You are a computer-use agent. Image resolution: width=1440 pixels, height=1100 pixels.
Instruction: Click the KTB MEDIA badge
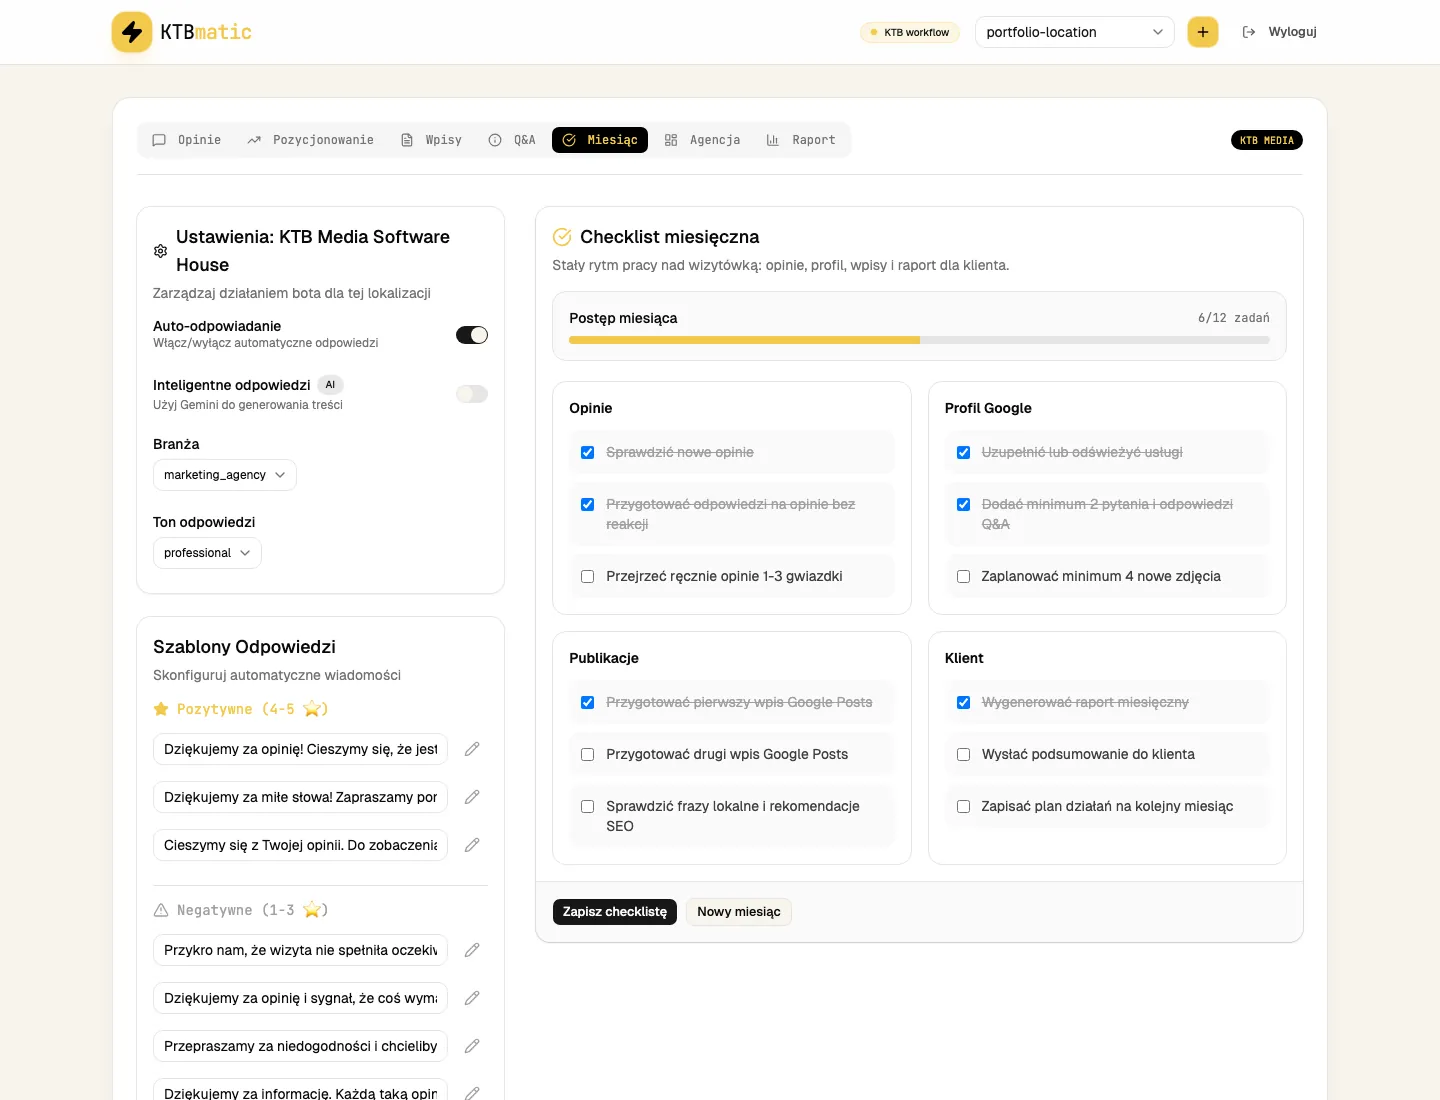coord(1267,140)
